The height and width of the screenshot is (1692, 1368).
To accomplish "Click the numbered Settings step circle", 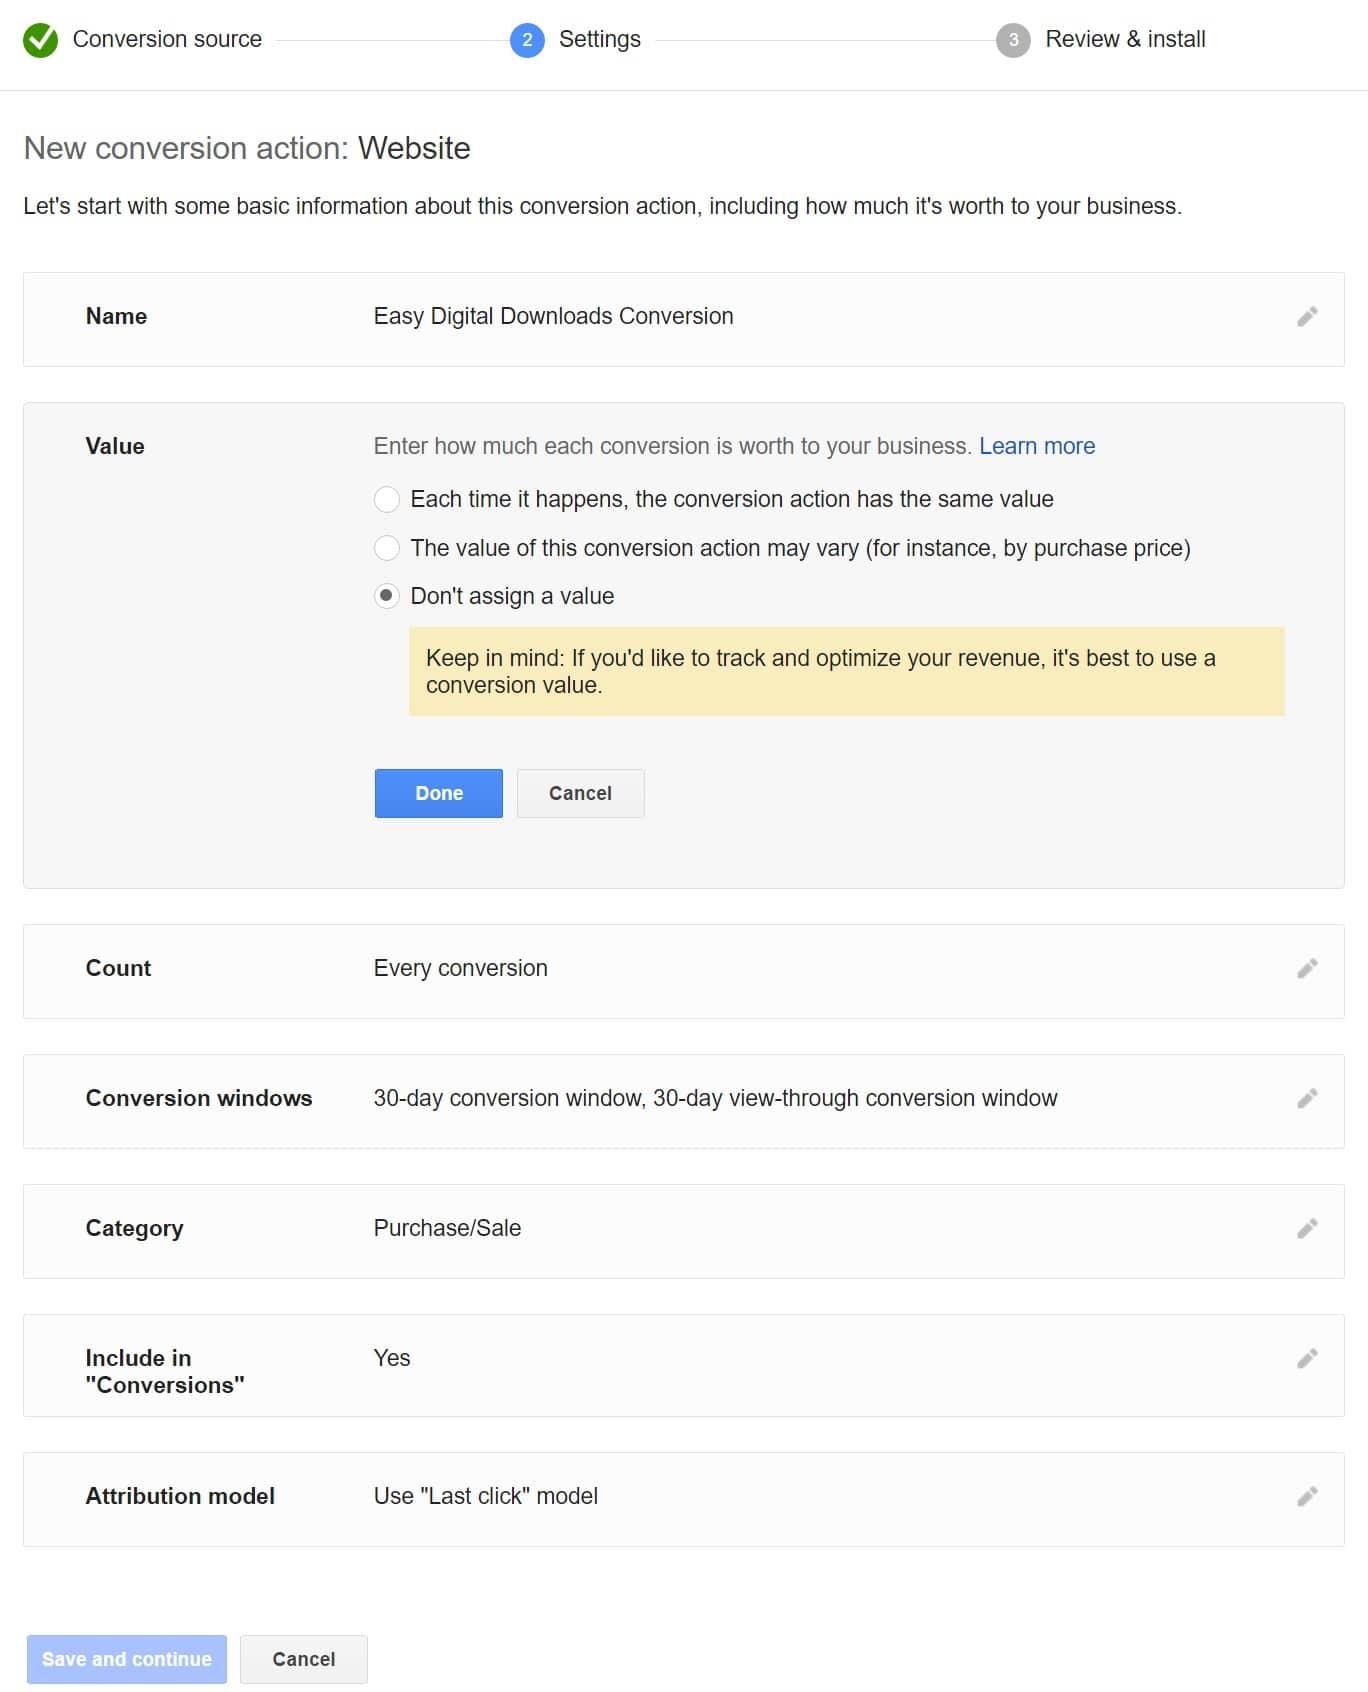I will pos(529,40).
